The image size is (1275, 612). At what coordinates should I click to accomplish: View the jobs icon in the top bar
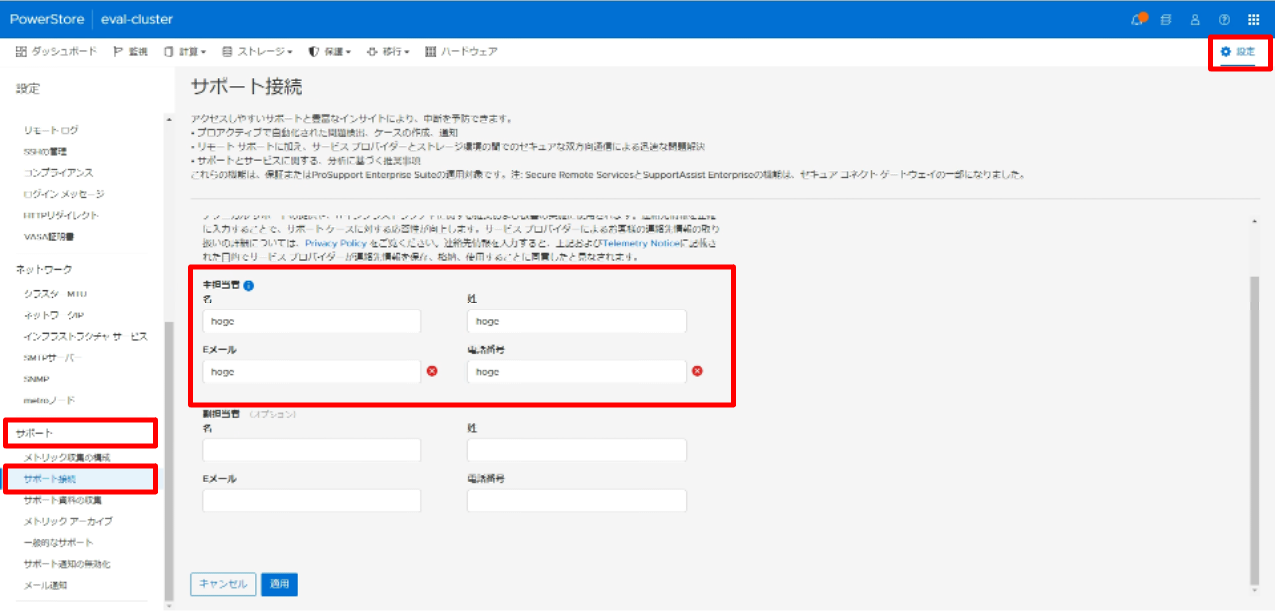click(1166, 19)
